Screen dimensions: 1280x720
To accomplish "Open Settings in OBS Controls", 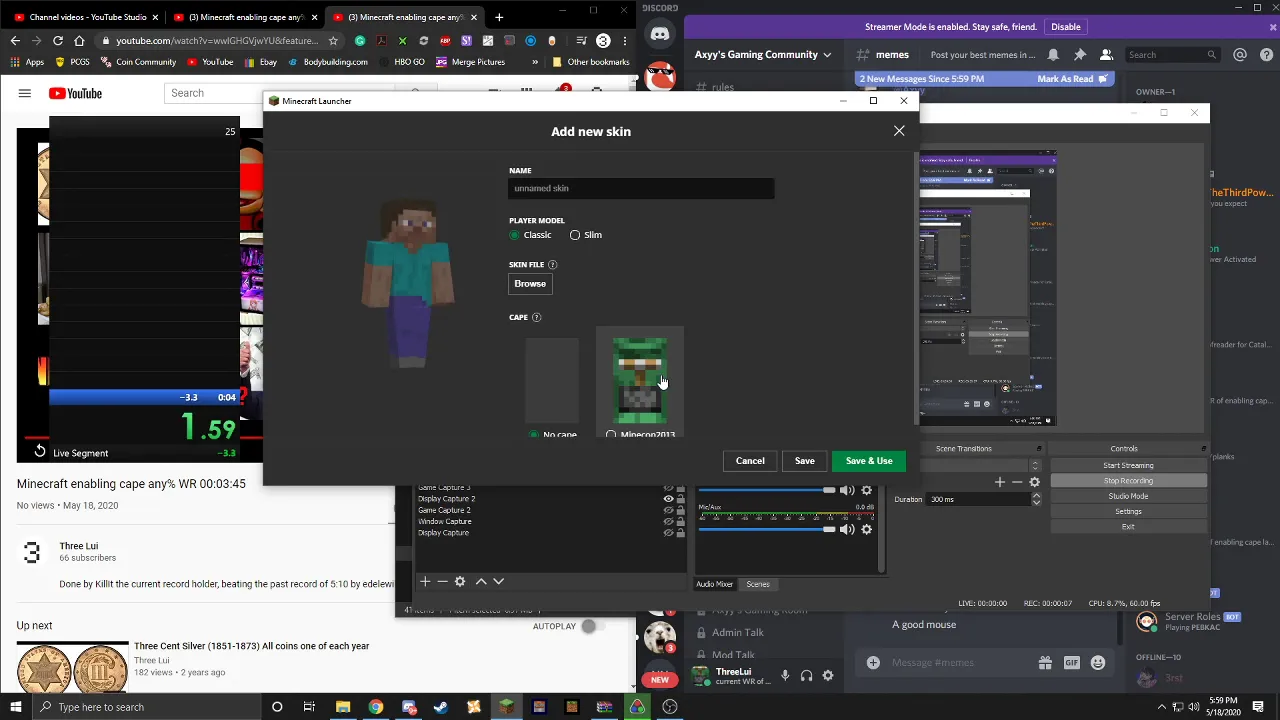I will pos(1128,511).
